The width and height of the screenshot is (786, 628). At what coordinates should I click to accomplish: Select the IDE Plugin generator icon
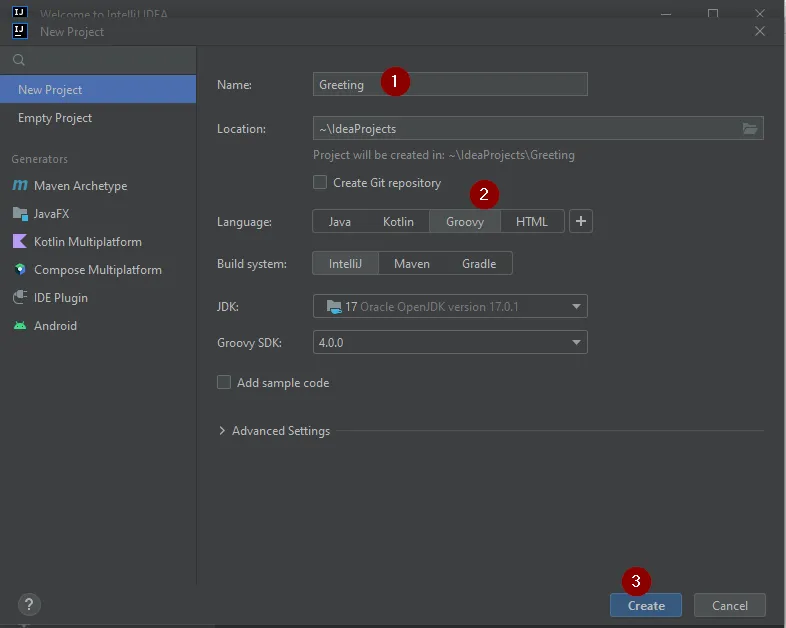(20, 298)
